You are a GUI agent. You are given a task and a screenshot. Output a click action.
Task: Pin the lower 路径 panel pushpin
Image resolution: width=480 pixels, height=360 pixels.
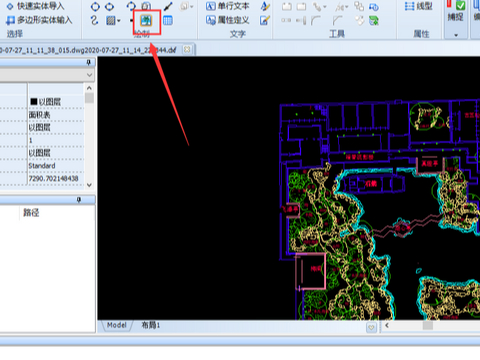79,200
